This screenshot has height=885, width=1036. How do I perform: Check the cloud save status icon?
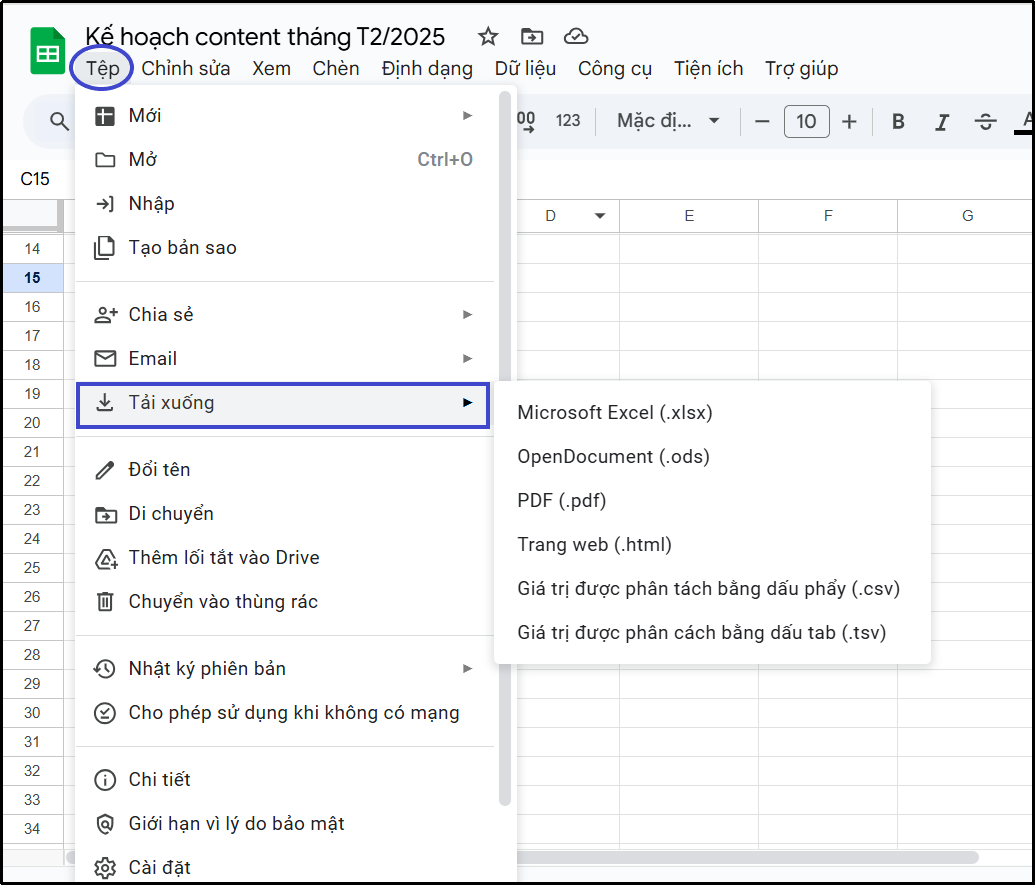click(576, 37)
